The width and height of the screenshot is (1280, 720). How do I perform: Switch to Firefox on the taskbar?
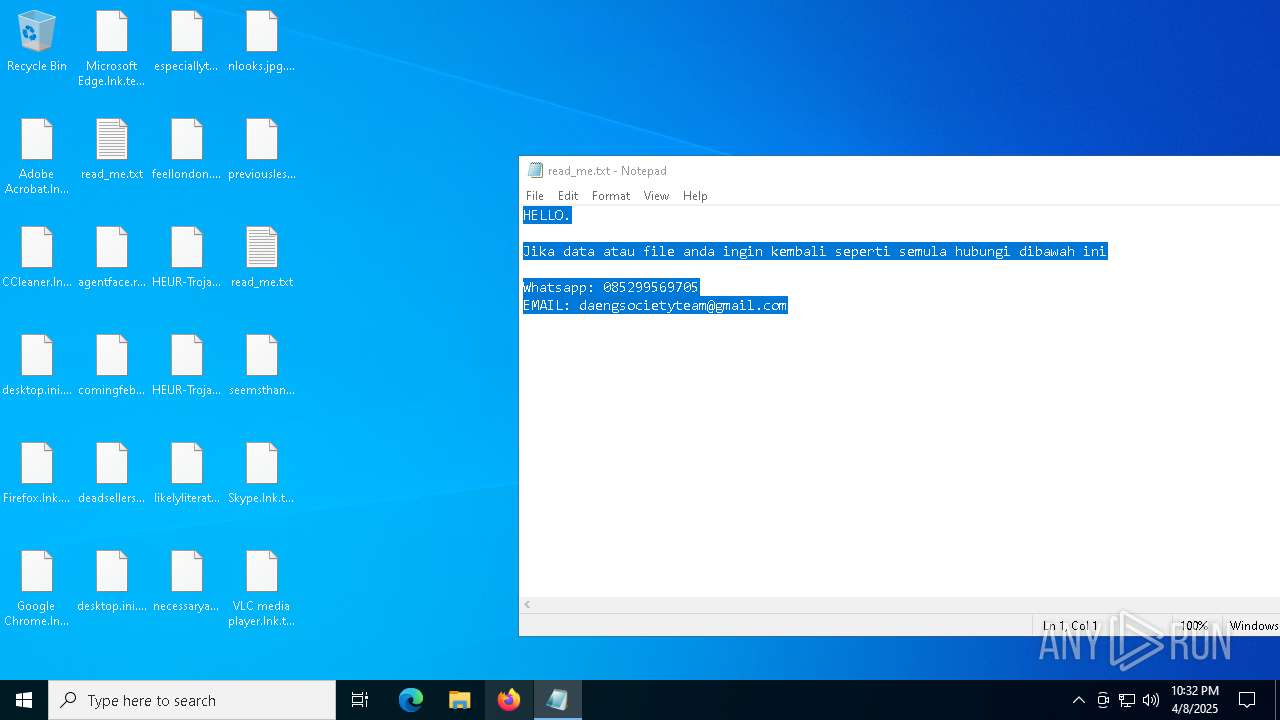509,700
